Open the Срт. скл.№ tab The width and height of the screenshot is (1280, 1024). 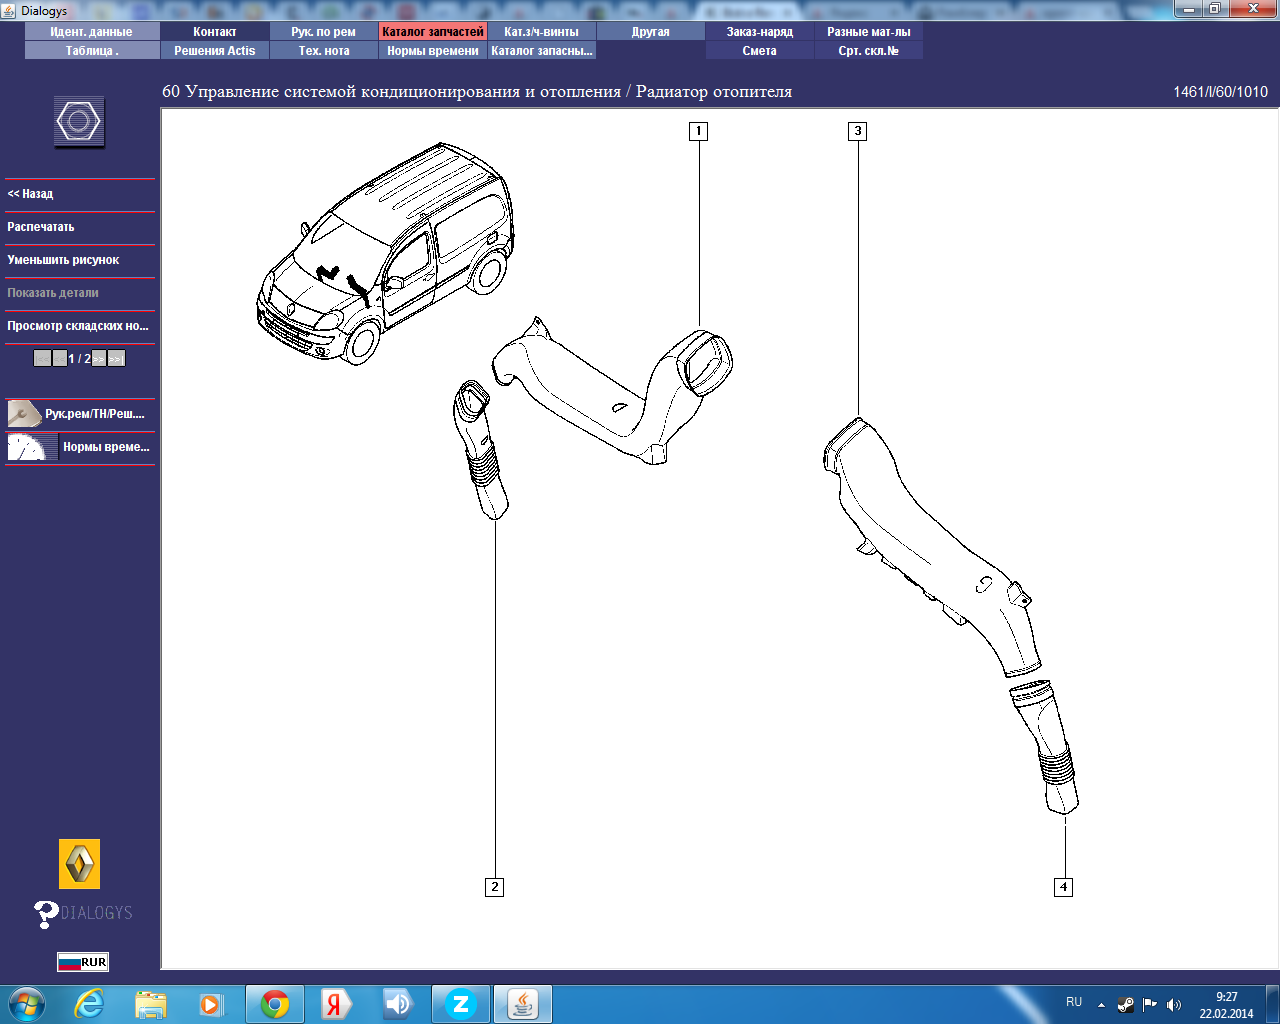[x=869, y=51]
